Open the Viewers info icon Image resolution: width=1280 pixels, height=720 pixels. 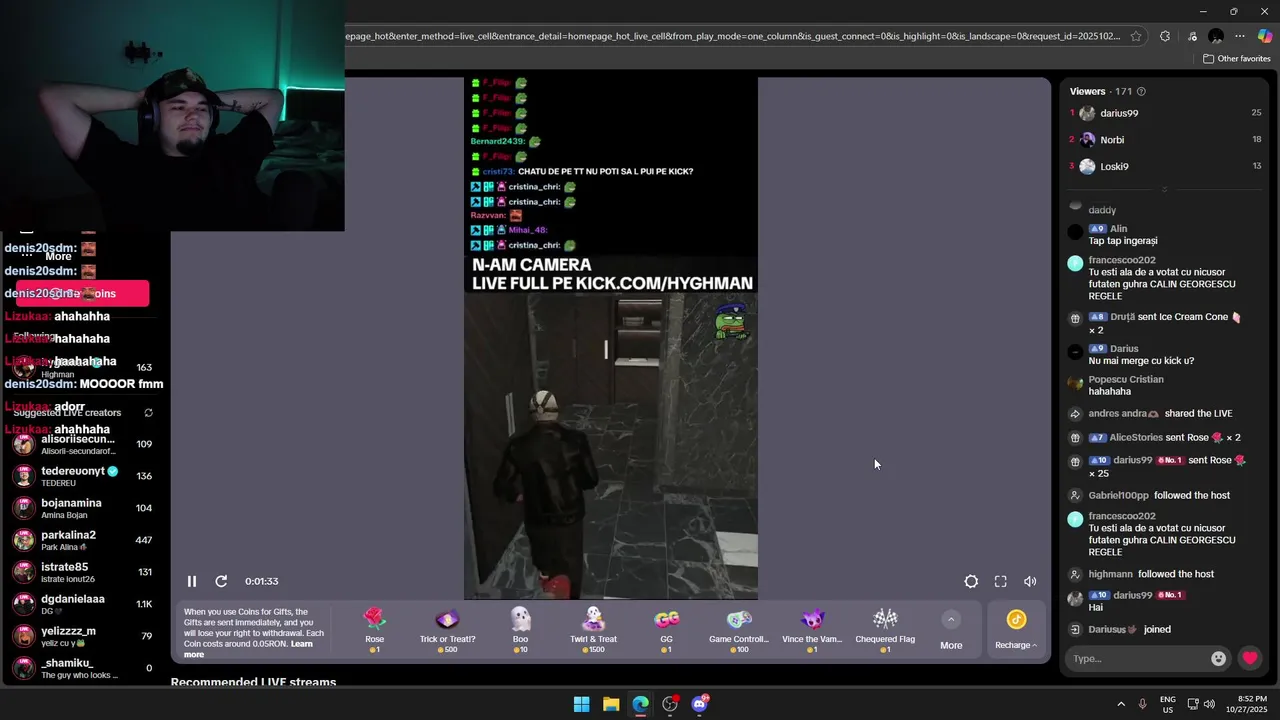coord(1141,91)
